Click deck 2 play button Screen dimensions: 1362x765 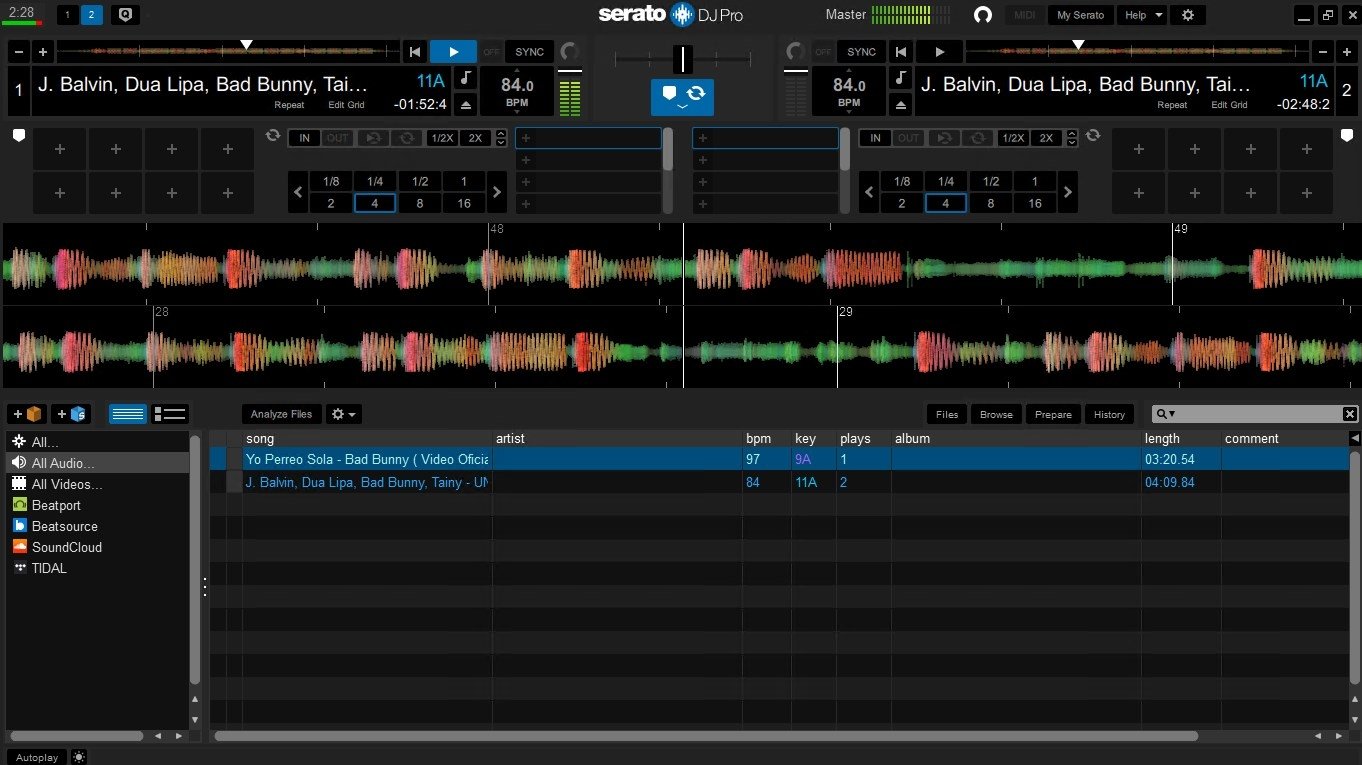tap(939, 52)
